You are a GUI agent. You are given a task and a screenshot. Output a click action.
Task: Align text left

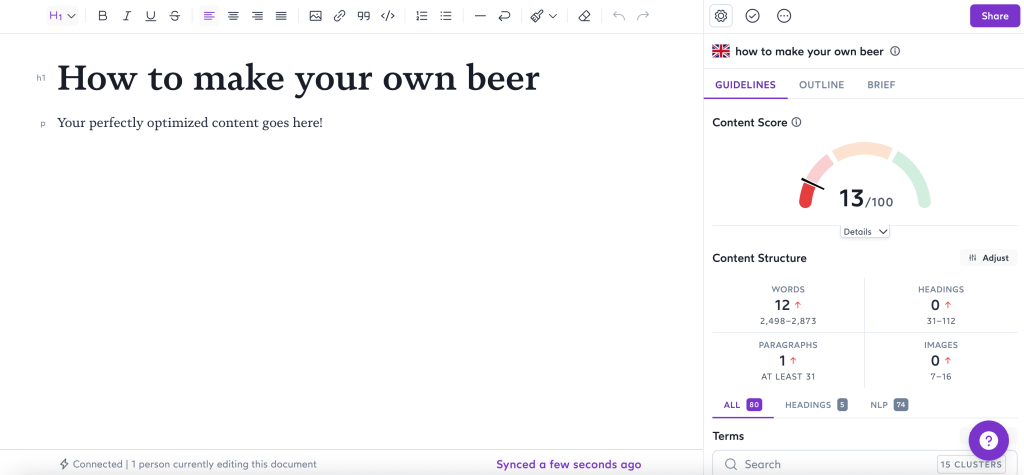[x=209, y=16]
